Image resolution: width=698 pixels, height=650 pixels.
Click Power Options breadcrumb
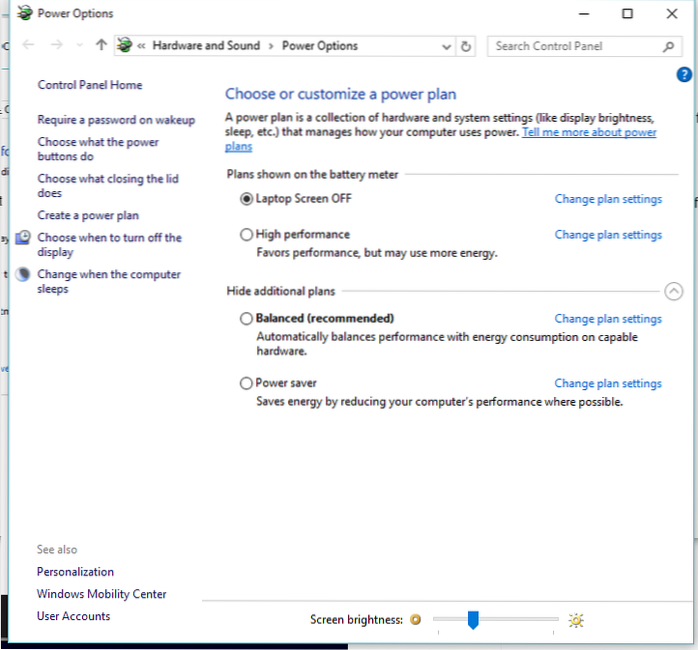(320, 46)
